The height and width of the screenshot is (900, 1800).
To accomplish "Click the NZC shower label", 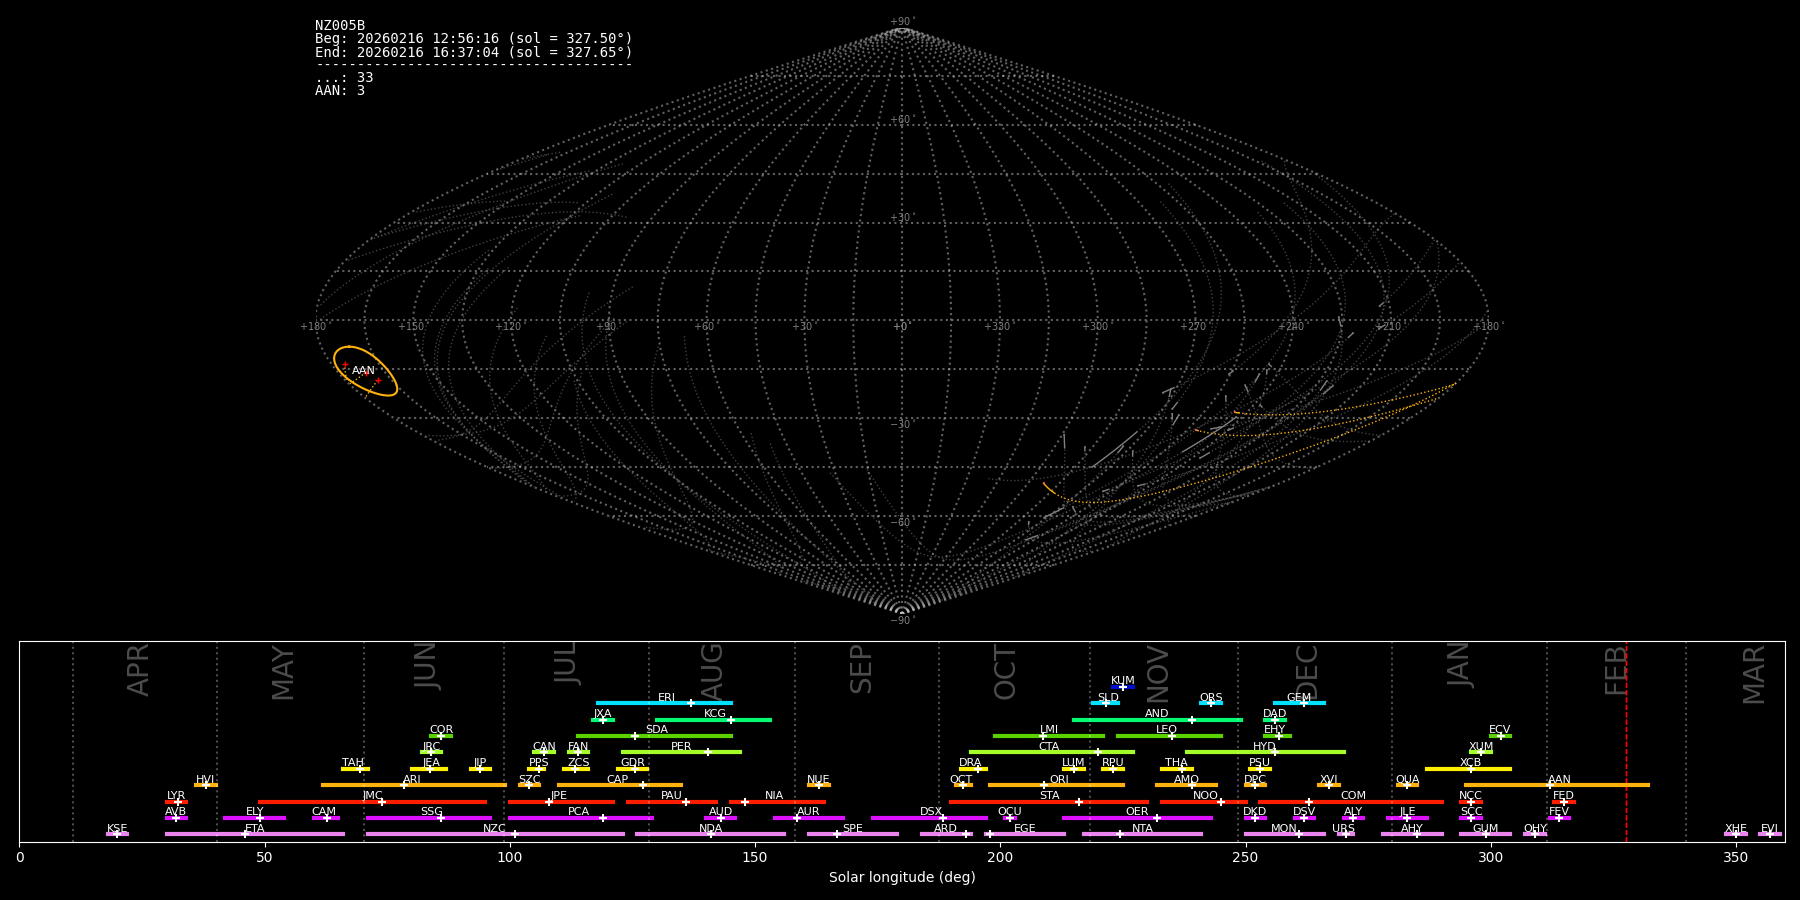I will pos(495,829).
